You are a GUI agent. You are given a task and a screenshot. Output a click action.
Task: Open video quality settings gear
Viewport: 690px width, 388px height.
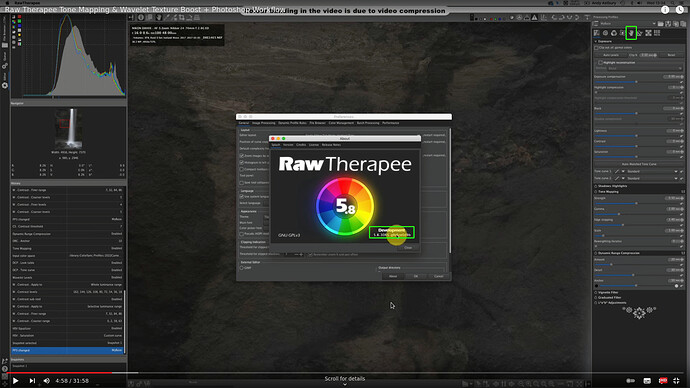point(663,381)
